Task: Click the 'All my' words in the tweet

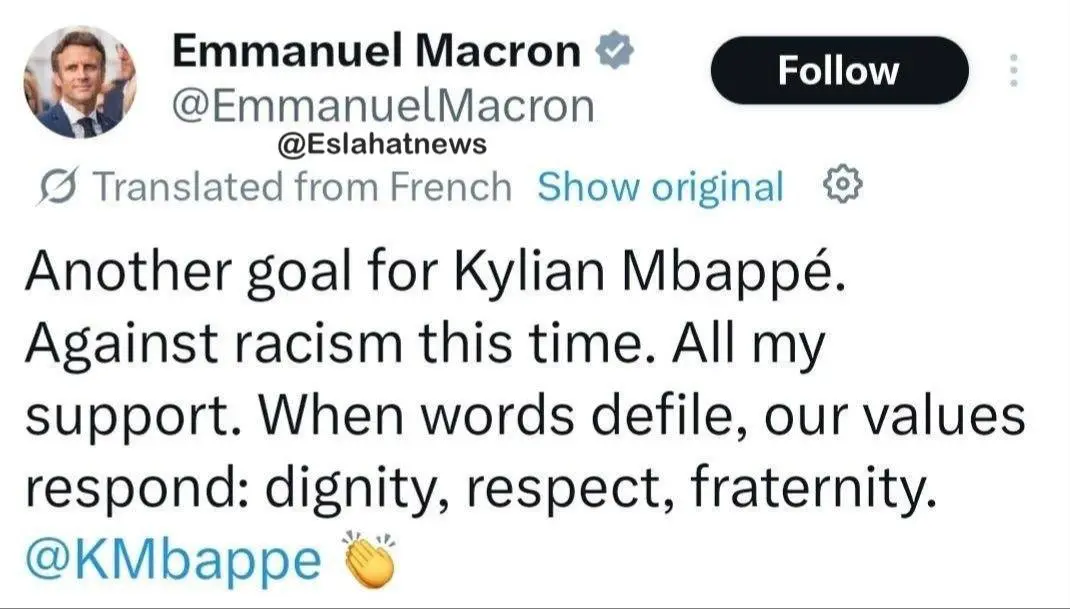Action: coord(749,345)
